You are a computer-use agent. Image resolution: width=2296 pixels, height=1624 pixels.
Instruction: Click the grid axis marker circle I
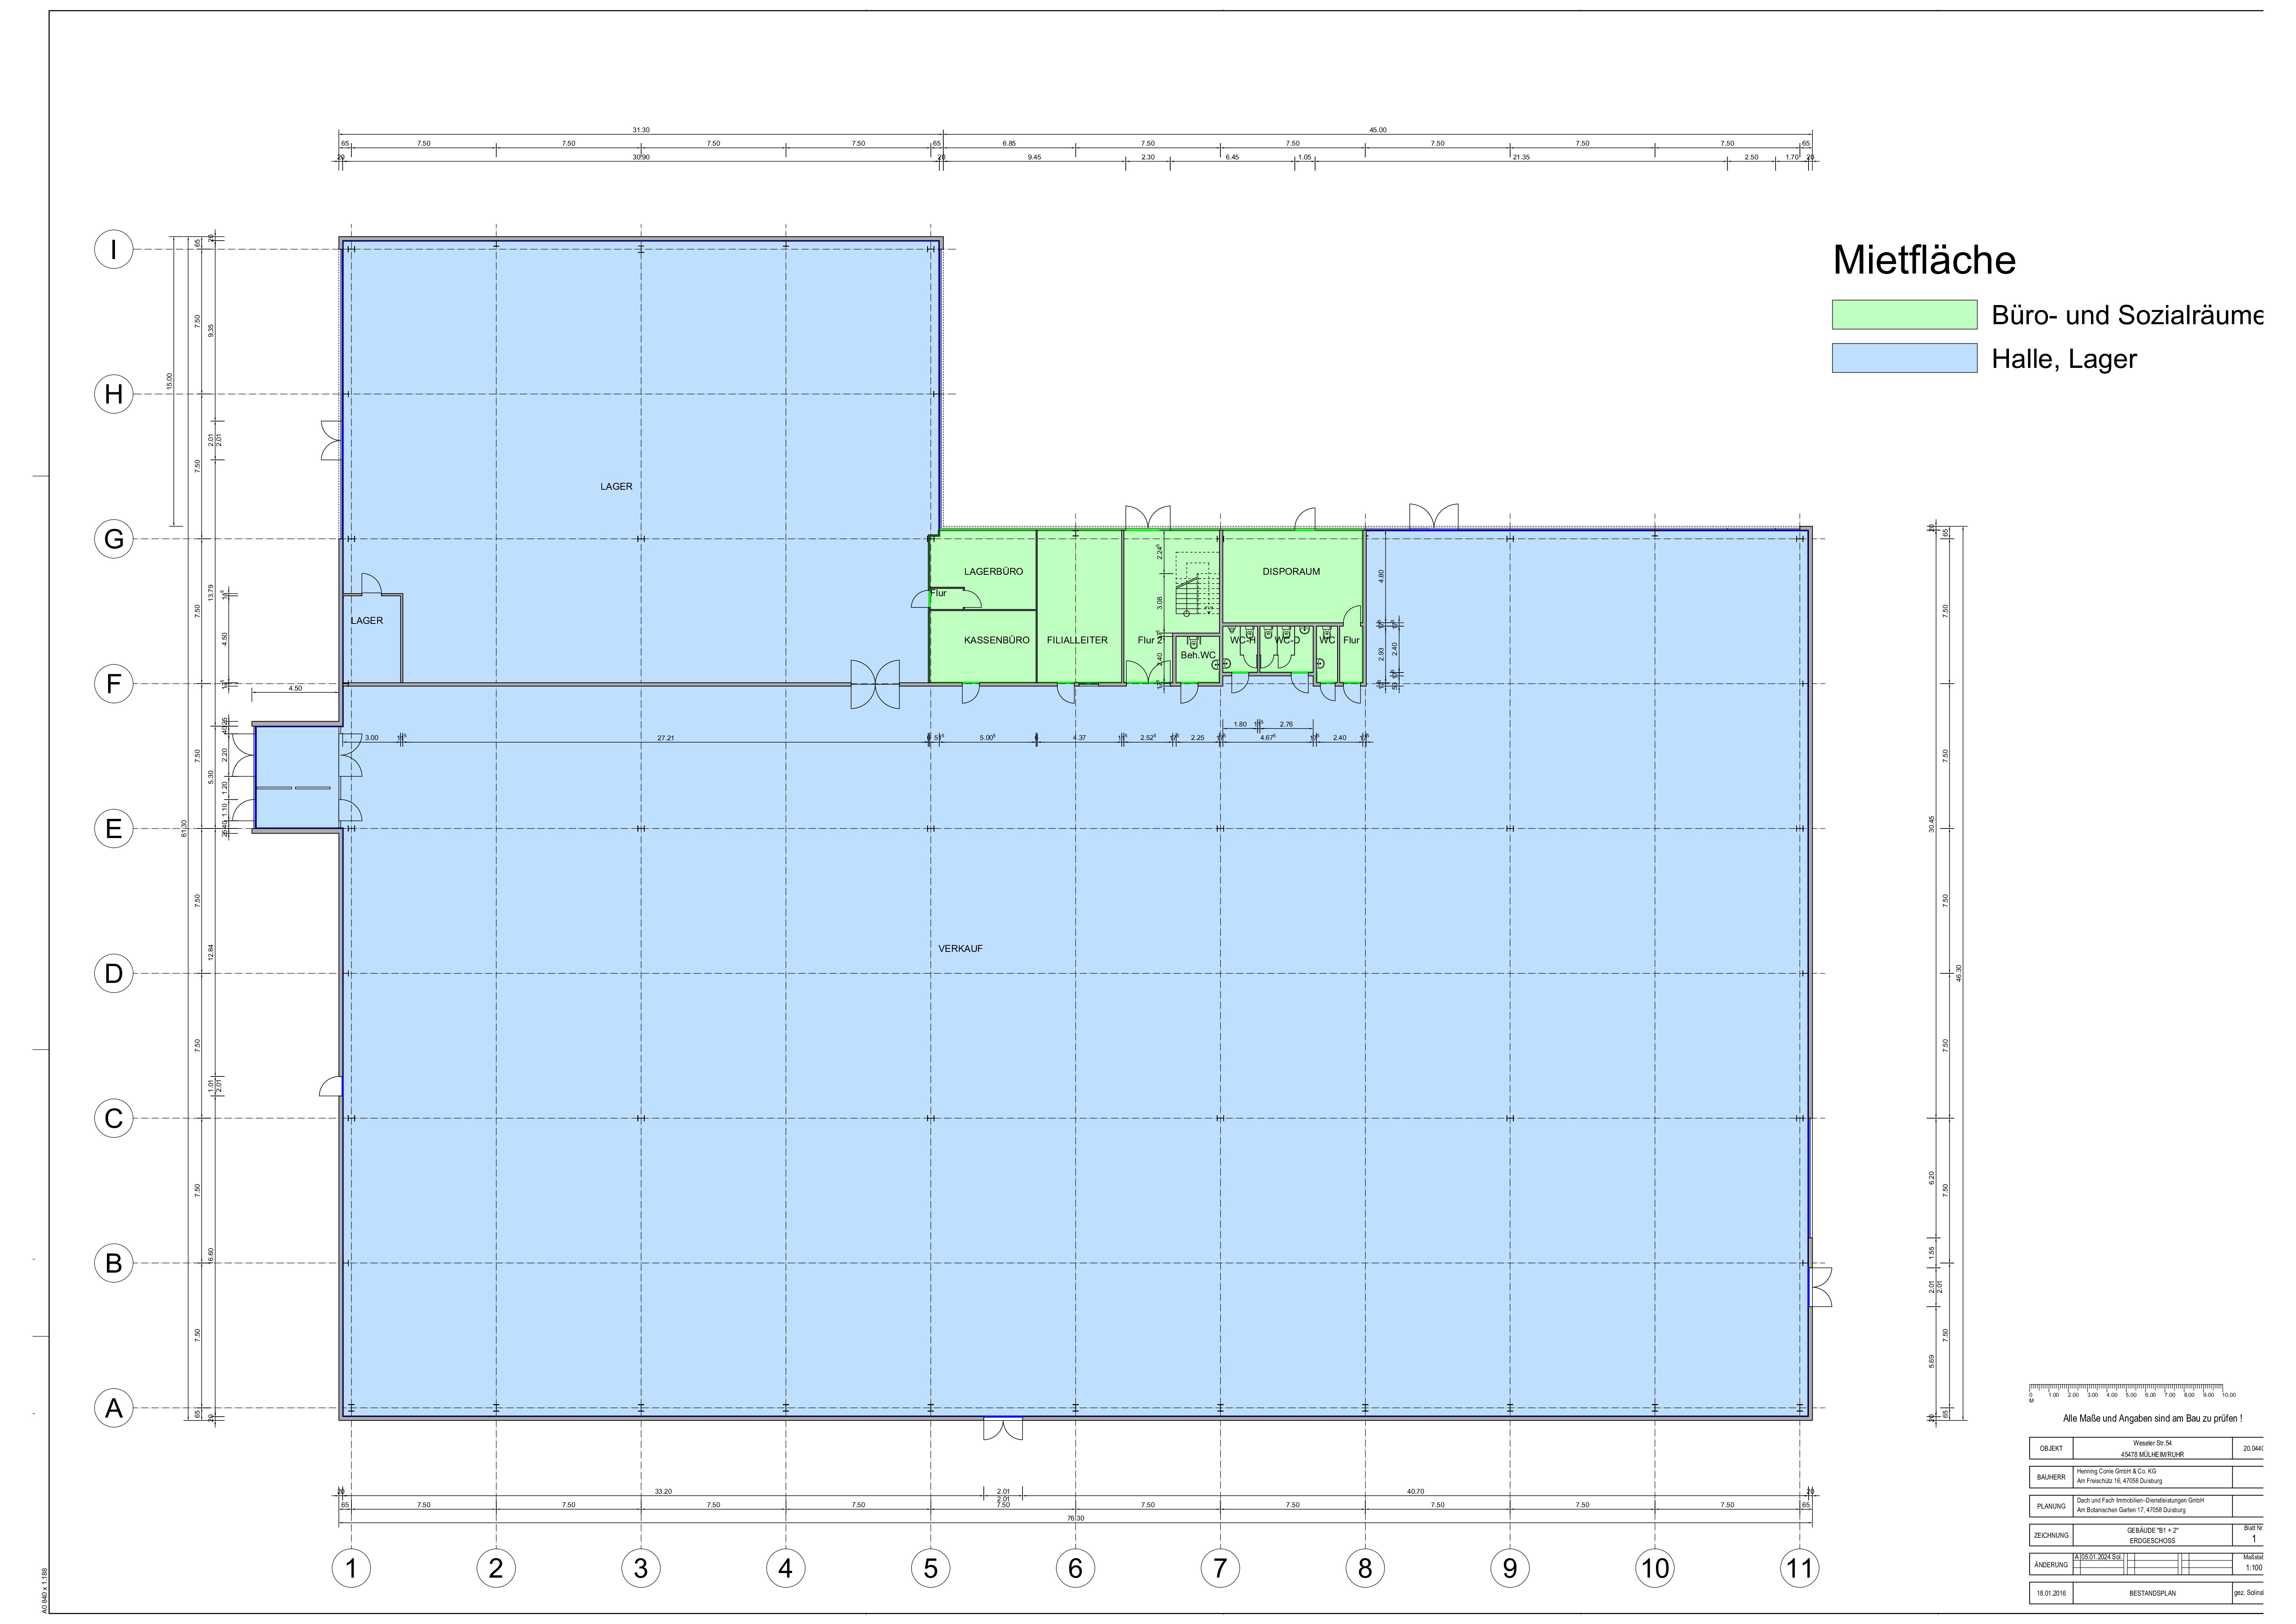(x=114, y=249)
